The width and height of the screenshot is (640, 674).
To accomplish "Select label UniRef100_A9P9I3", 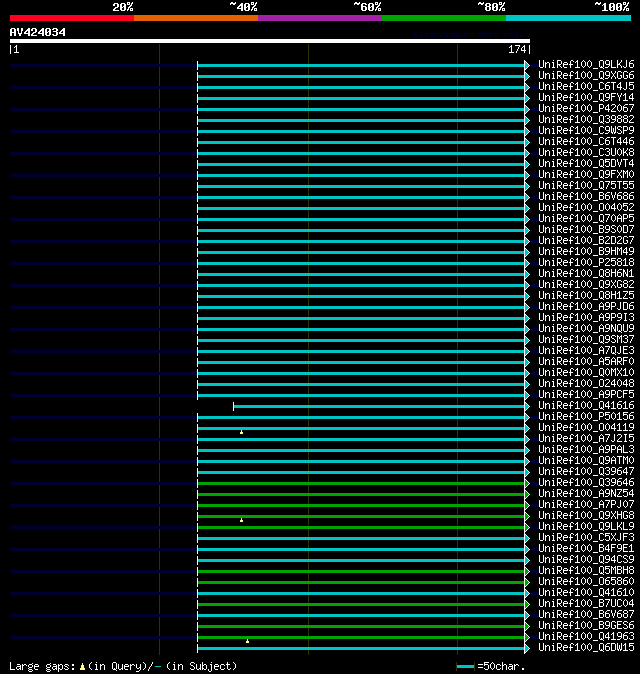I will coord(586,318).
